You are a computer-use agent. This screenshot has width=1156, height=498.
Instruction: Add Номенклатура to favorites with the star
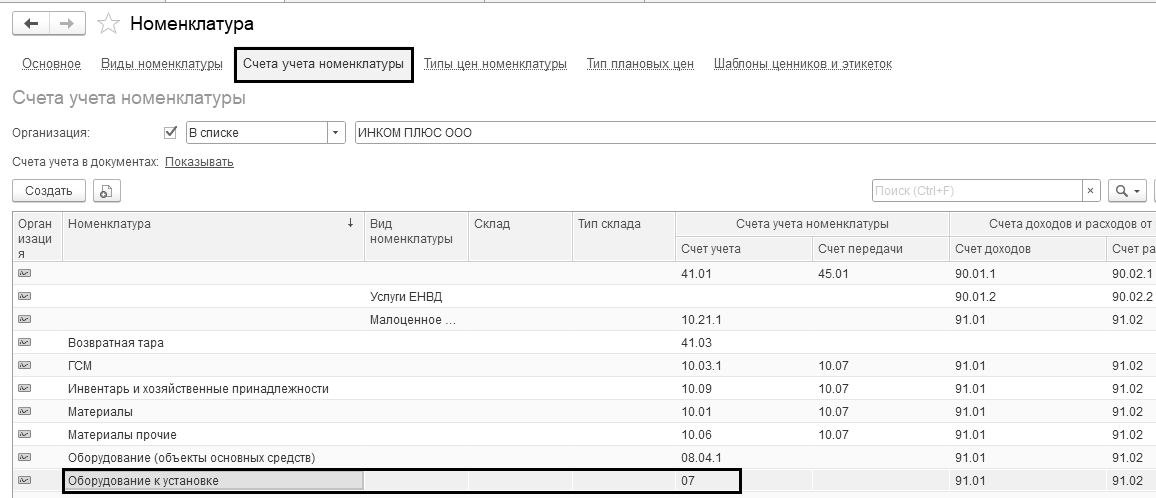tap(108, 24)
